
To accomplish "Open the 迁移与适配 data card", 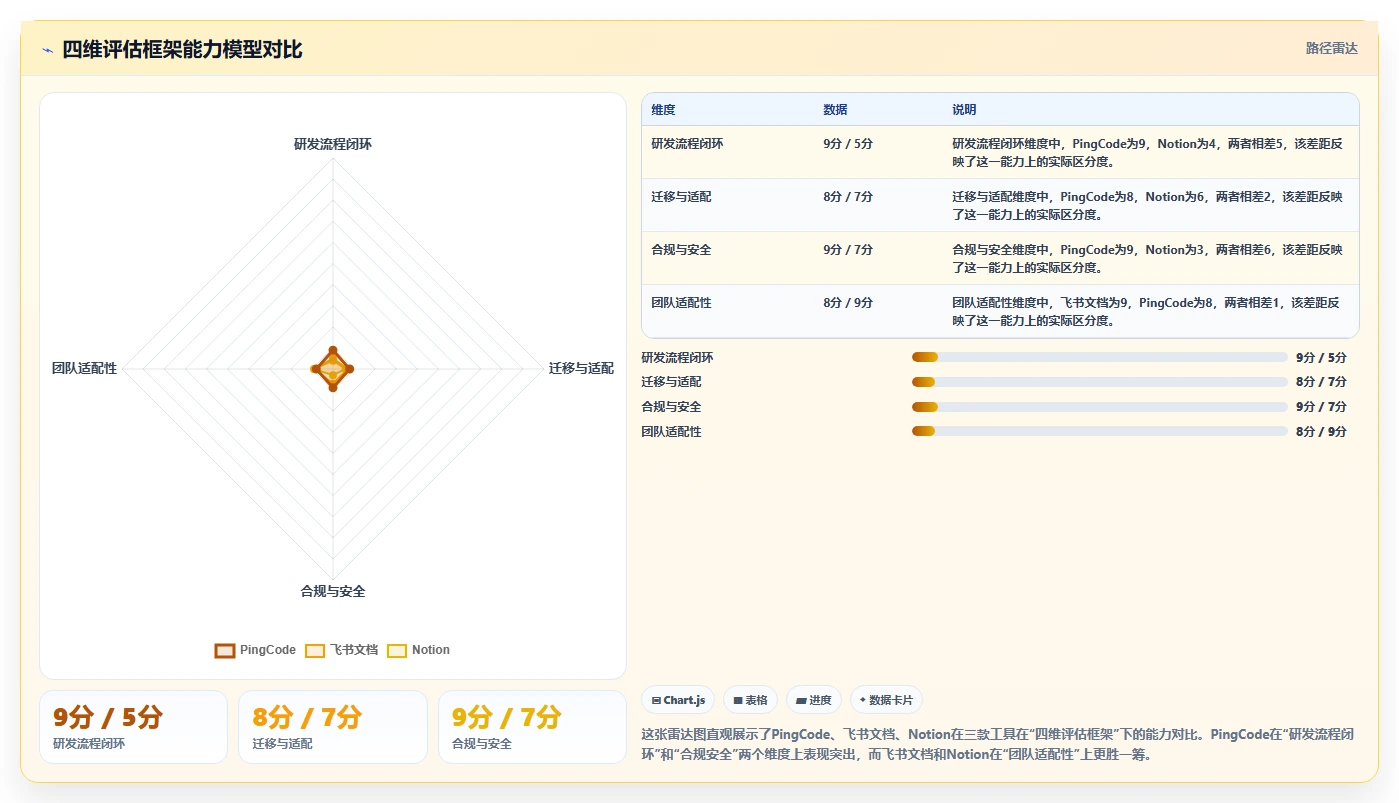I will click(x=333, y=727).
